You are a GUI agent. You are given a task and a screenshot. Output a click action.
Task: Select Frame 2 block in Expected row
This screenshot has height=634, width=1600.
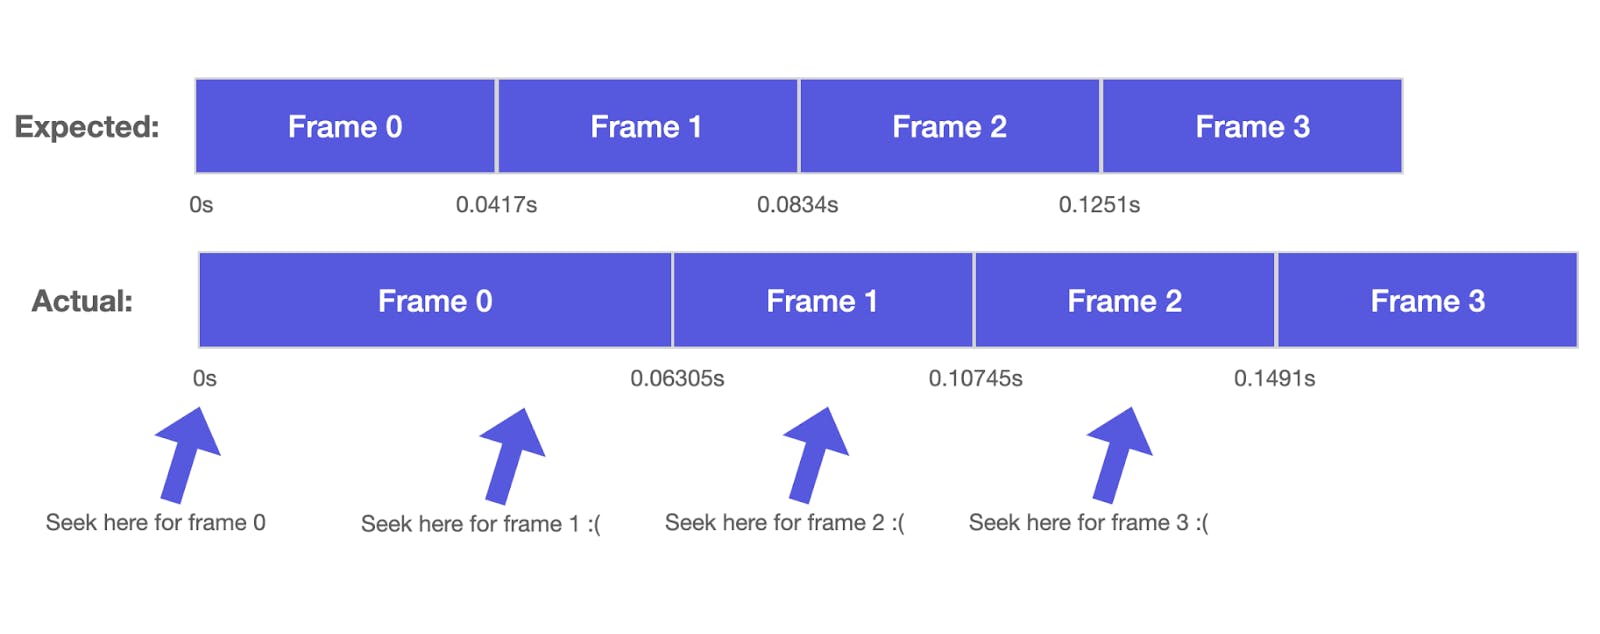coord(950,126)
